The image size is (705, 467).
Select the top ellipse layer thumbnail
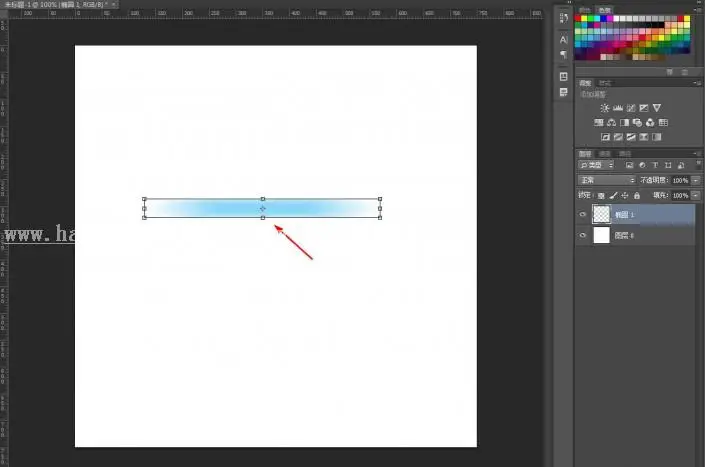click(601, 214)
